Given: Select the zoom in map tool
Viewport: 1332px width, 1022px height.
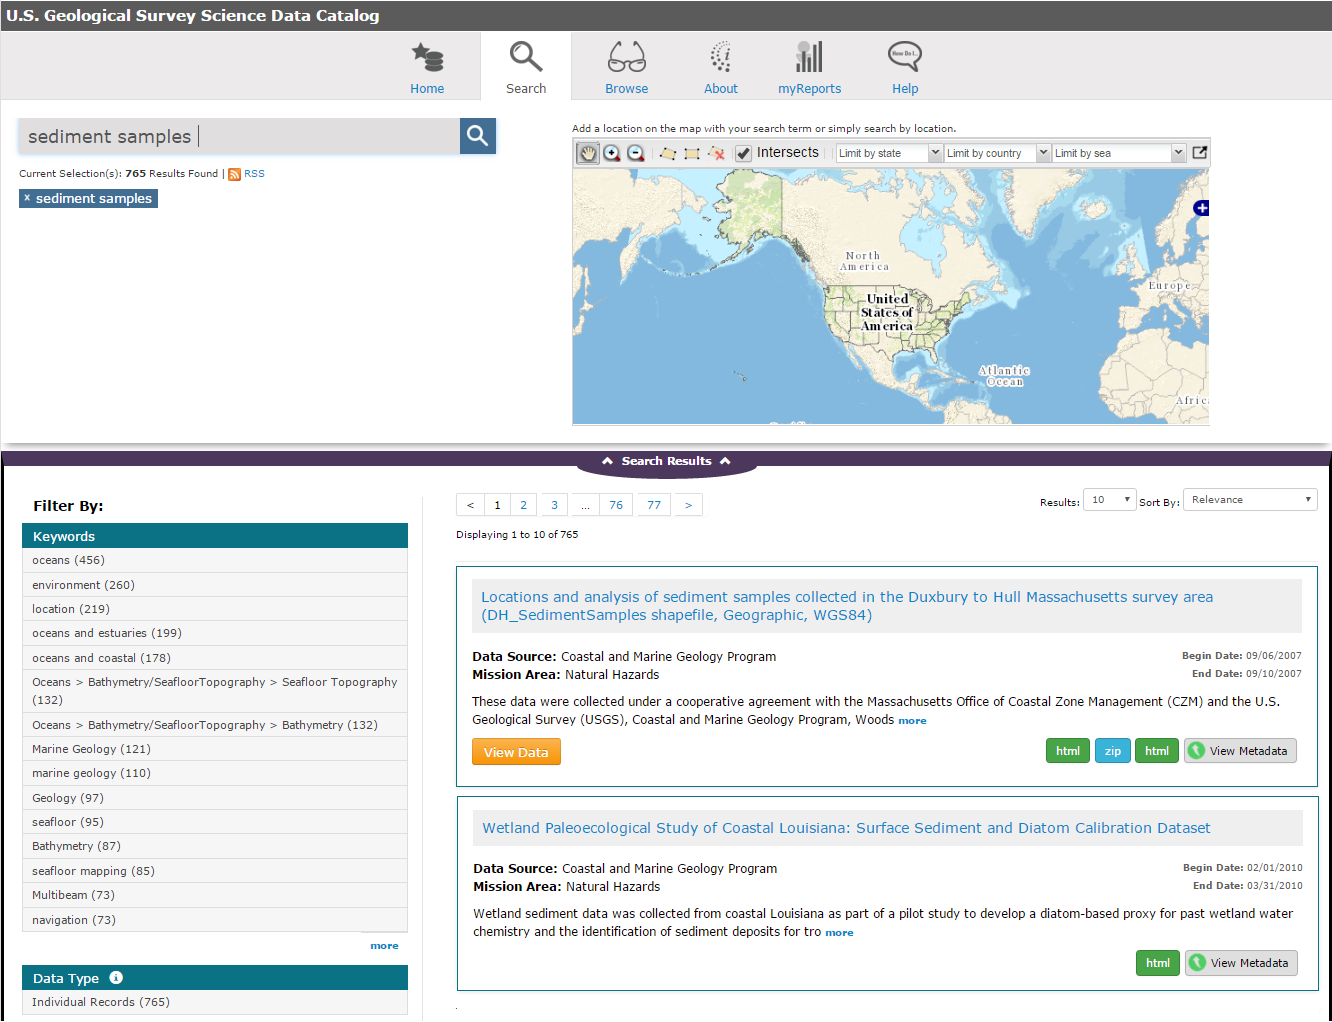Looking at the screenshot, I should tap(612, 153).
